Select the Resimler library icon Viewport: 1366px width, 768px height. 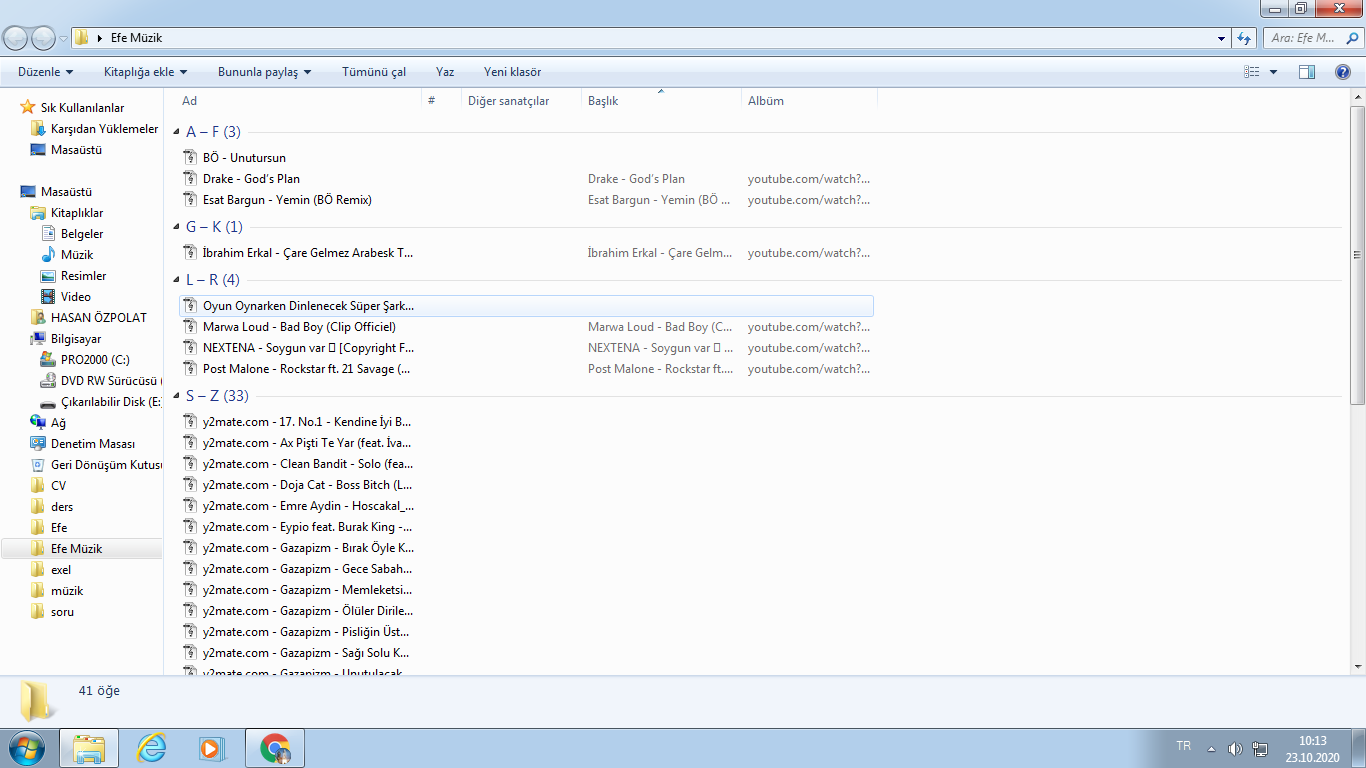tap(48, 275)
